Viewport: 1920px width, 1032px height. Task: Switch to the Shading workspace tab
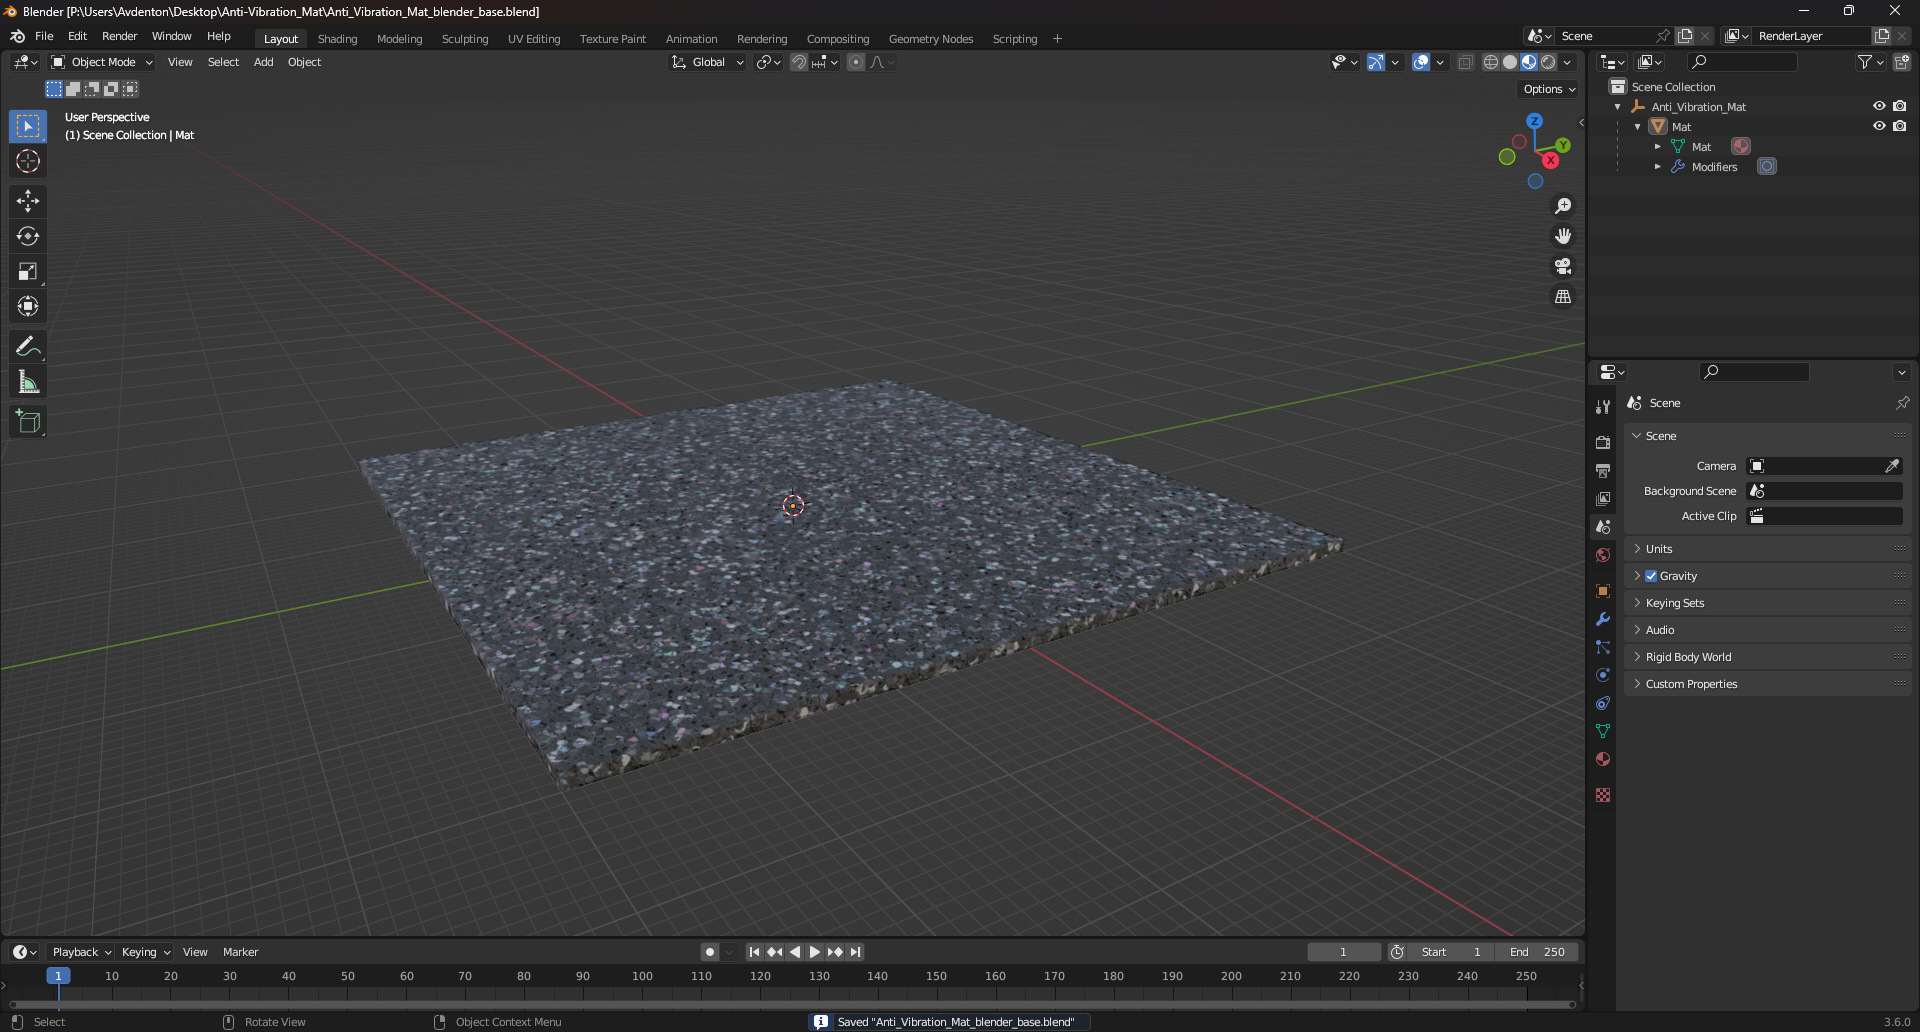pos(337,39)
